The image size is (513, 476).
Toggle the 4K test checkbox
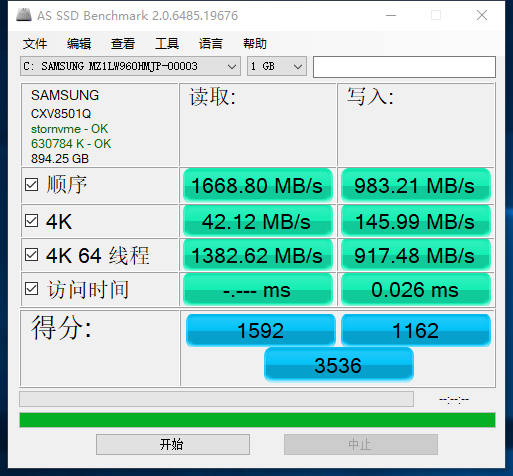(x=31, y=220)
